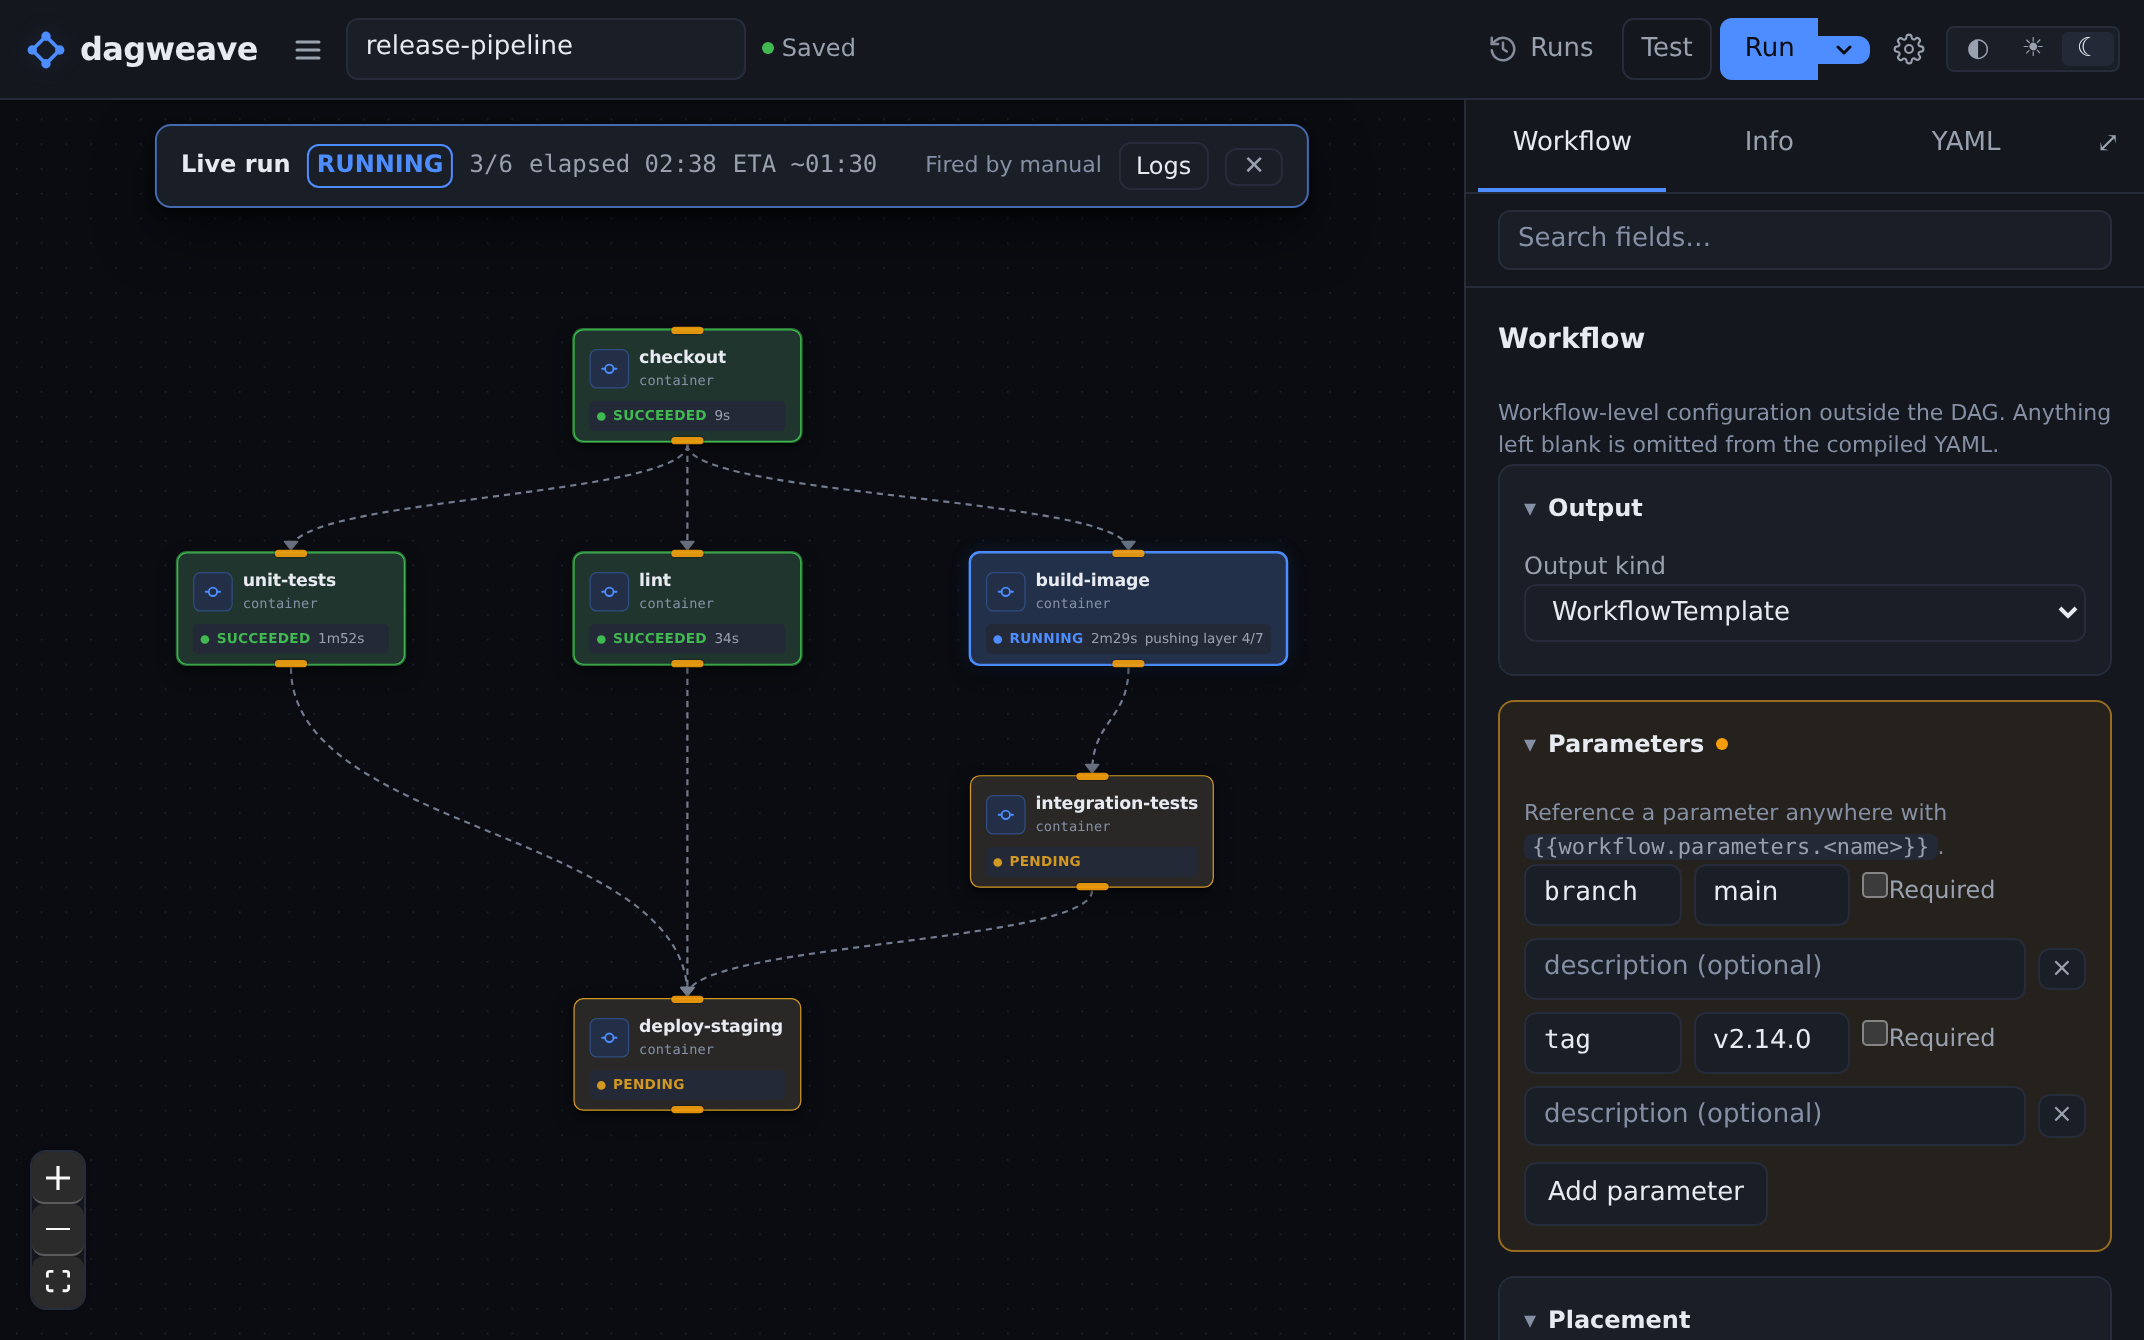Select the integration-tests node icon
The width and height of the screenshot is (2144, 1340).
coord(1006,815)
